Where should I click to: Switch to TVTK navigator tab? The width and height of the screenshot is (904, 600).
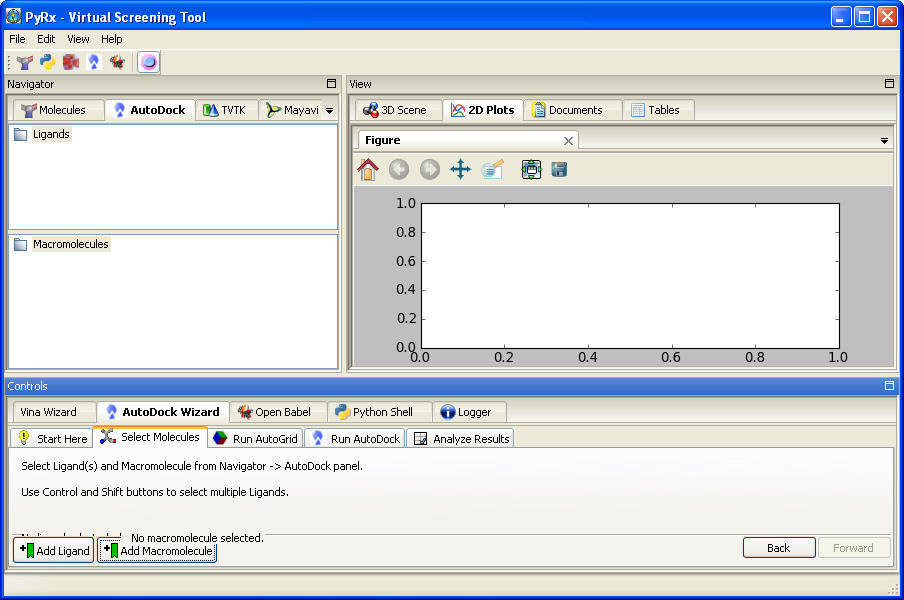pyautogui.click(x=227, y=110)
